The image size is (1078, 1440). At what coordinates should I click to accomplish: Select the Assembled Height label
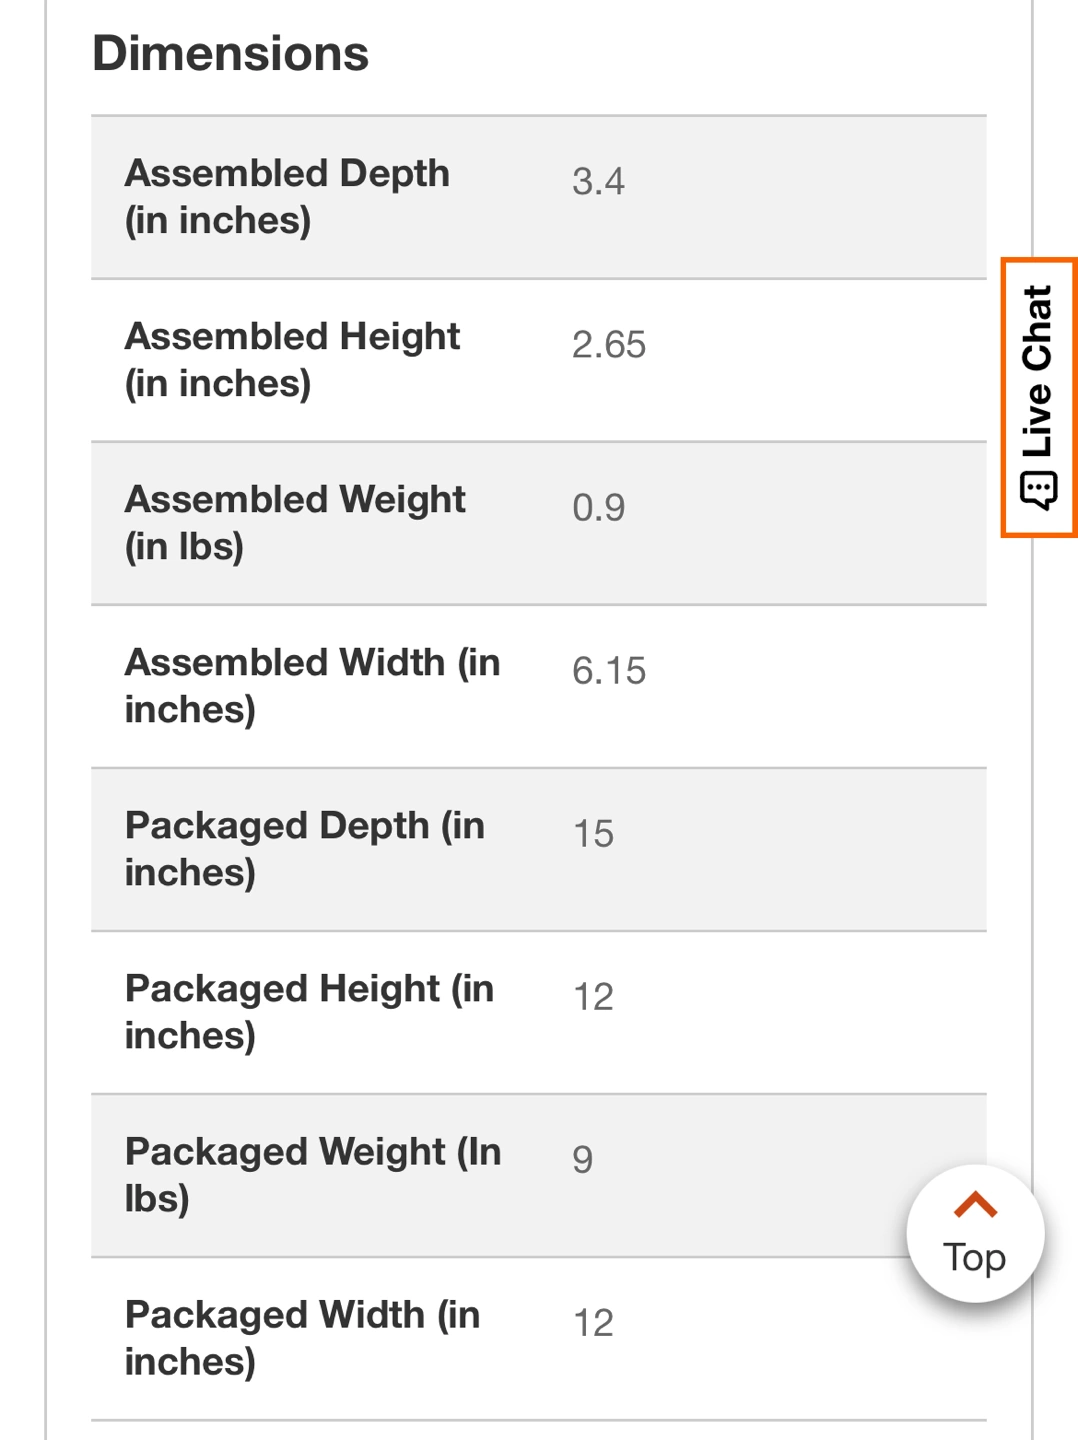(x=292, y=360)
